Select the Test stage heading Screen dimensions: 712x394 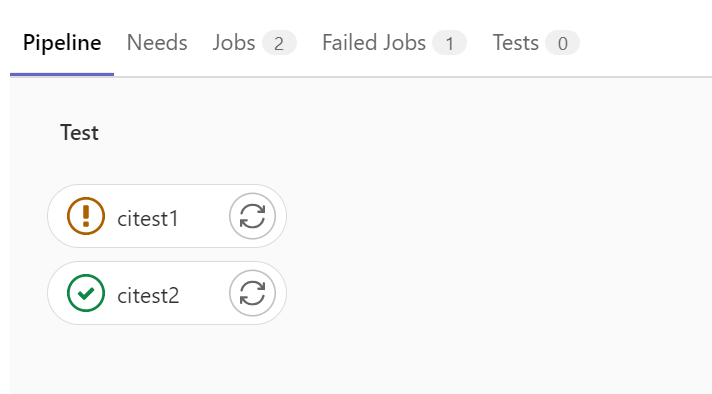coord(79,133)
